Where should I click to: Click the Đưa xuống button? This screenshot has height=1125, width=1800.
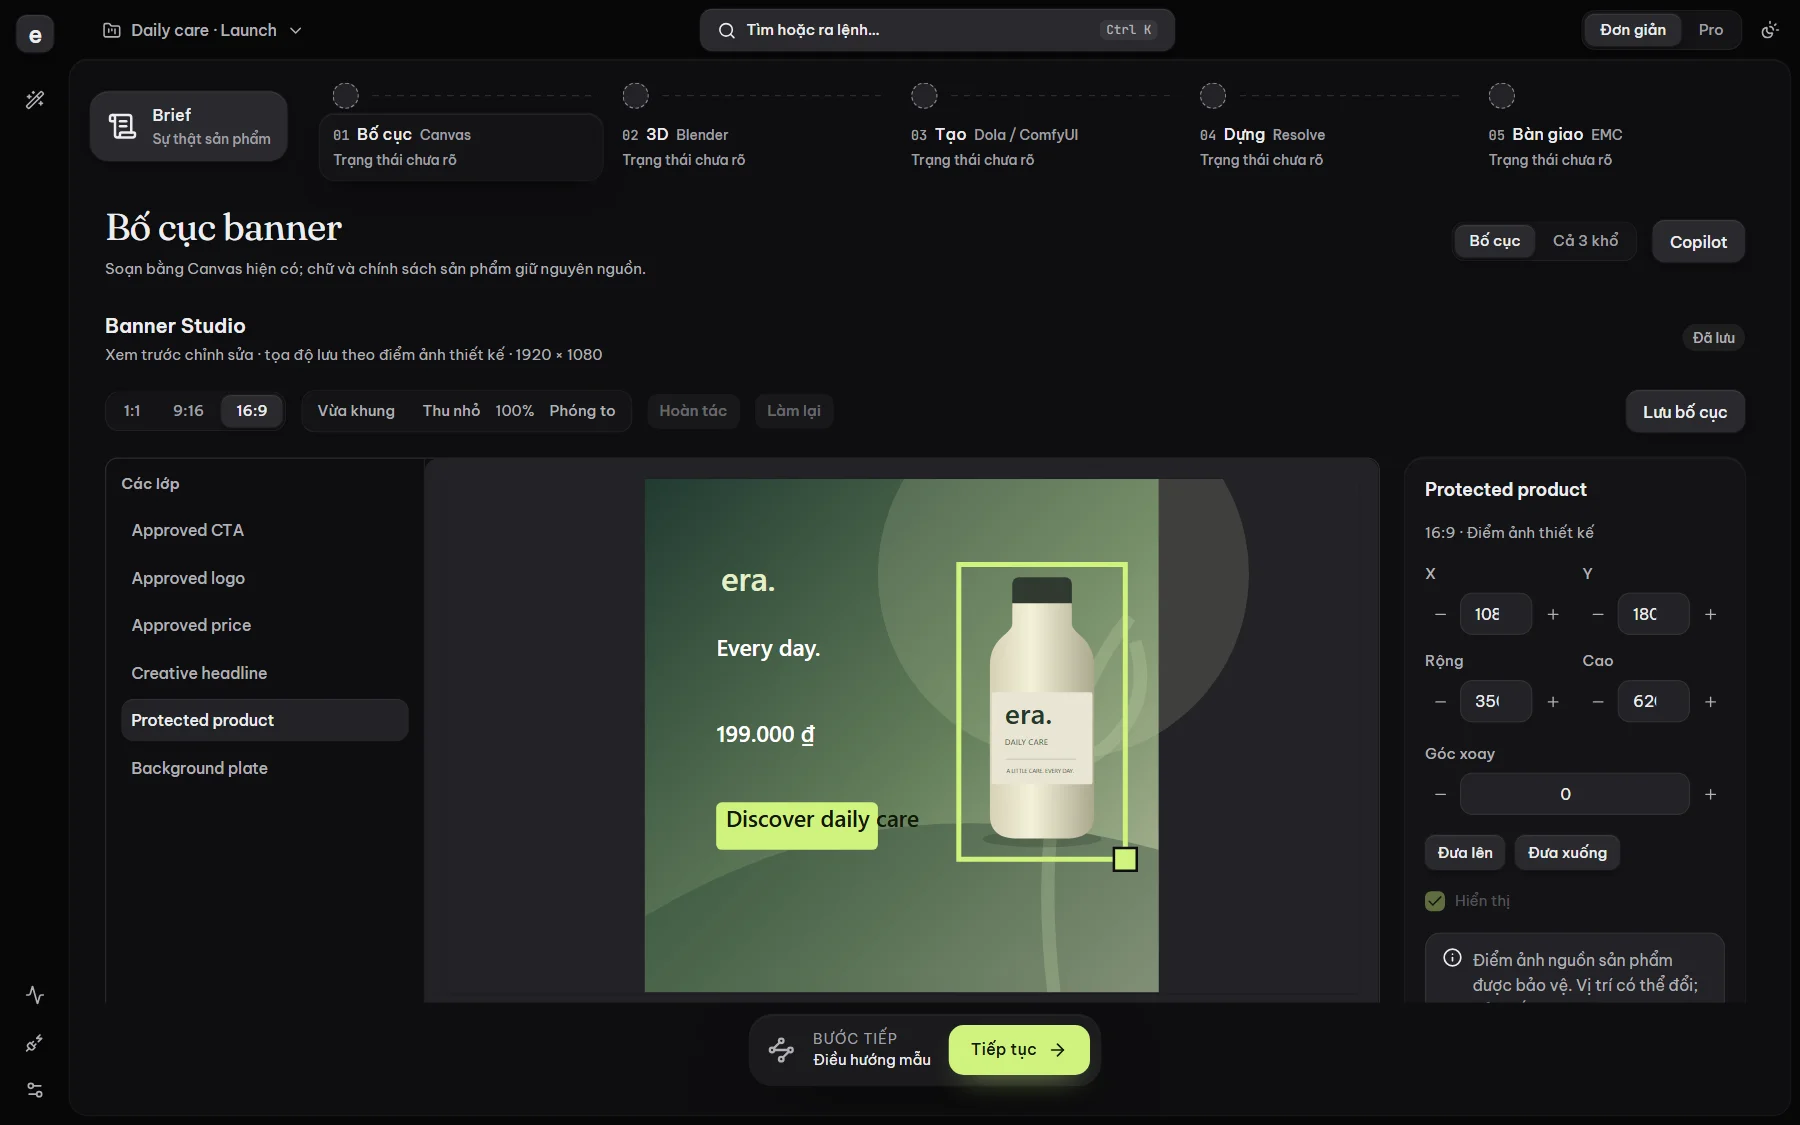[1567, 853]
